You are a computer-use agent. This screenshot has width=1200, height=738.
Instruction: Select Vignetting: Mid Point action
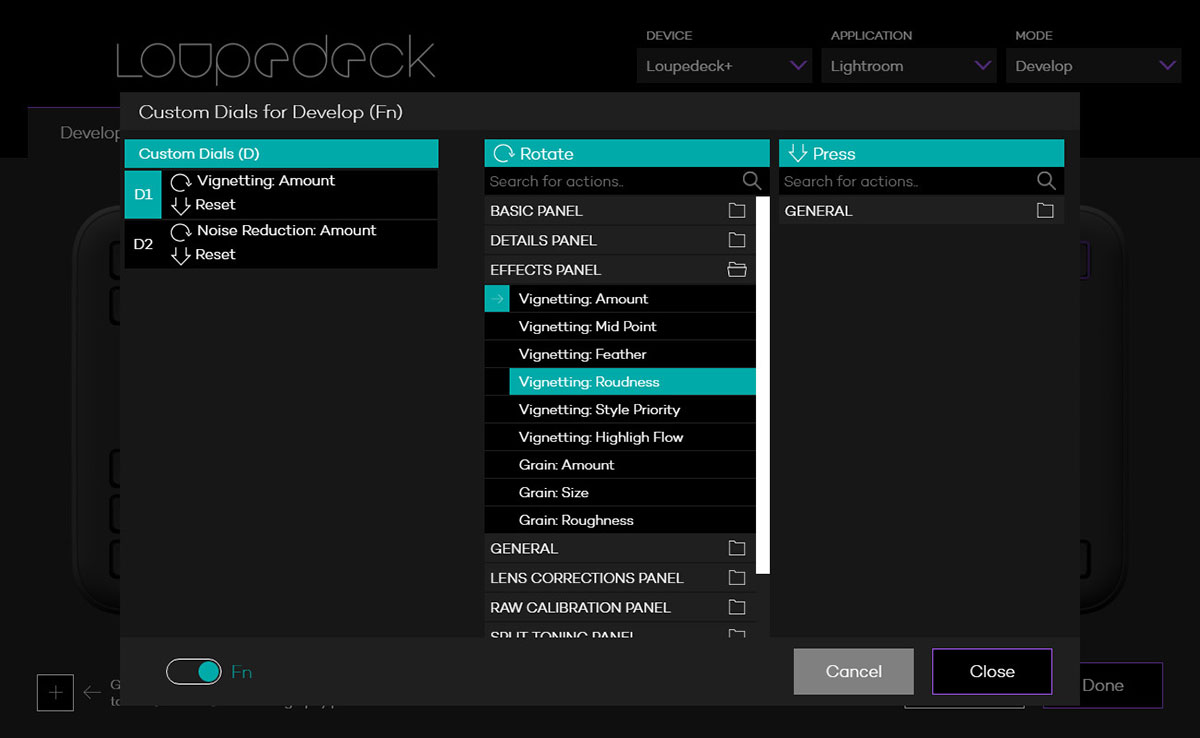(x=632, y=327)
